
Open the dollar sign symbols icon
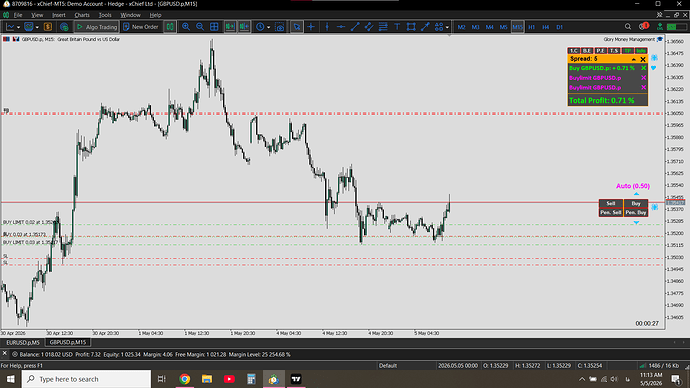[x=48, y=27]
